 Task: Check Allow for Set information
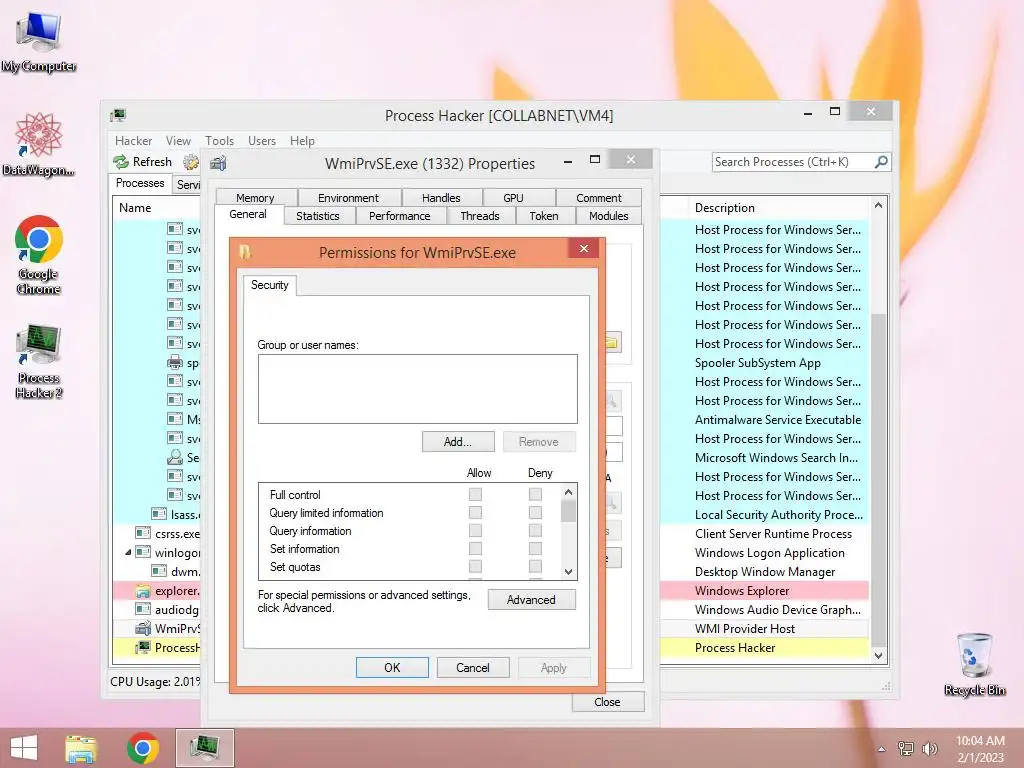[x=475, y=549]
